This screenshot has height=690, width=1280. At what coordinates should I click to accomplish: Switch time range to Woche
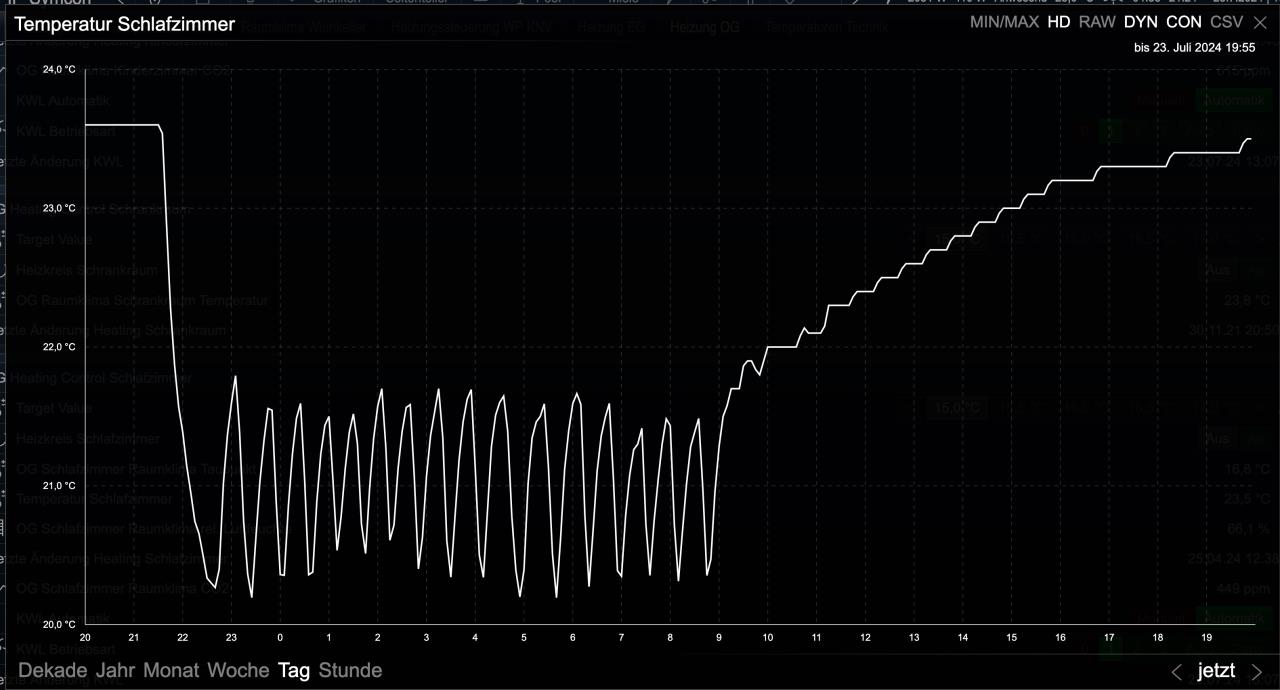(238, 670)
